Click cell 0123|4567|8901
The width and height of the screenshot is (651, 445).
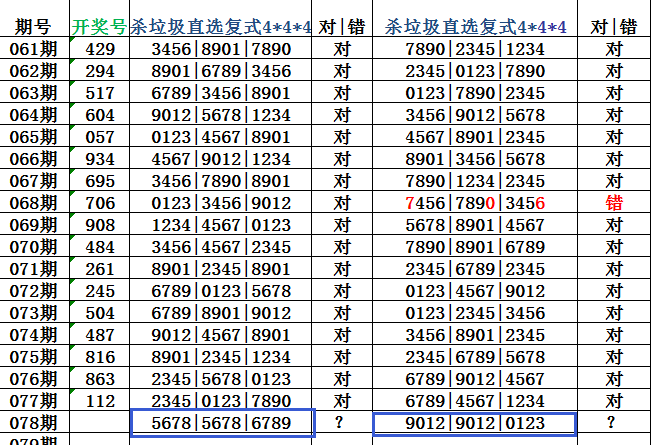click(220, 136)
